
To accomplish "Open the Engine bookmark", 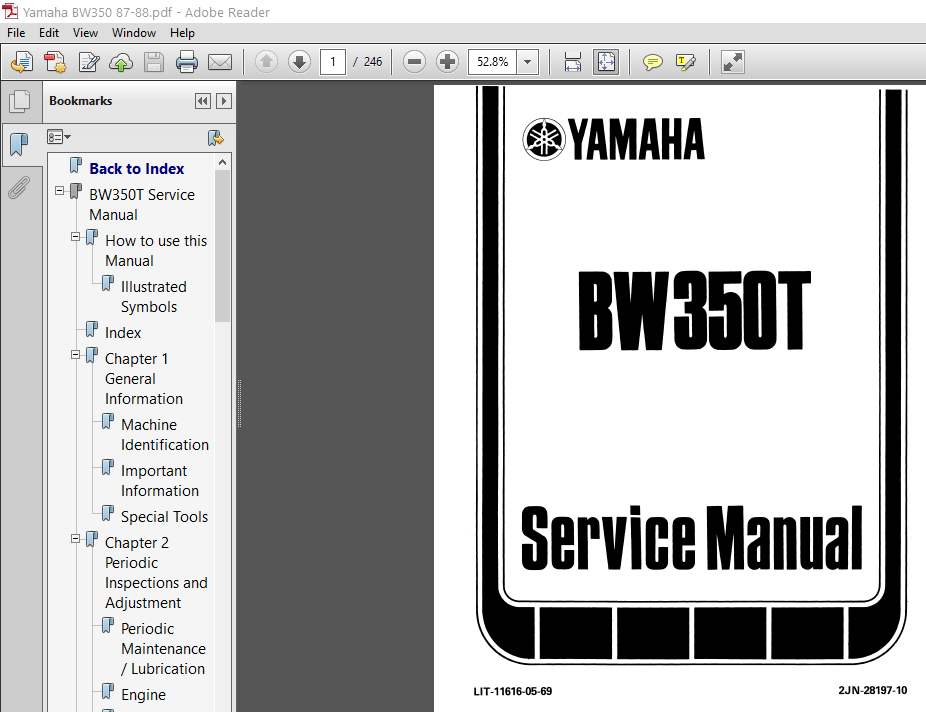I will tap(144, 695).
